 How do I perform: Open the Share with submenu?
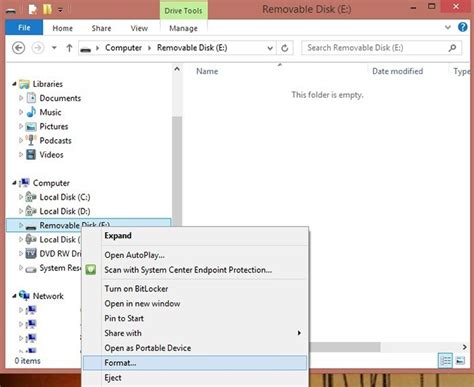(x=195, y=333)
